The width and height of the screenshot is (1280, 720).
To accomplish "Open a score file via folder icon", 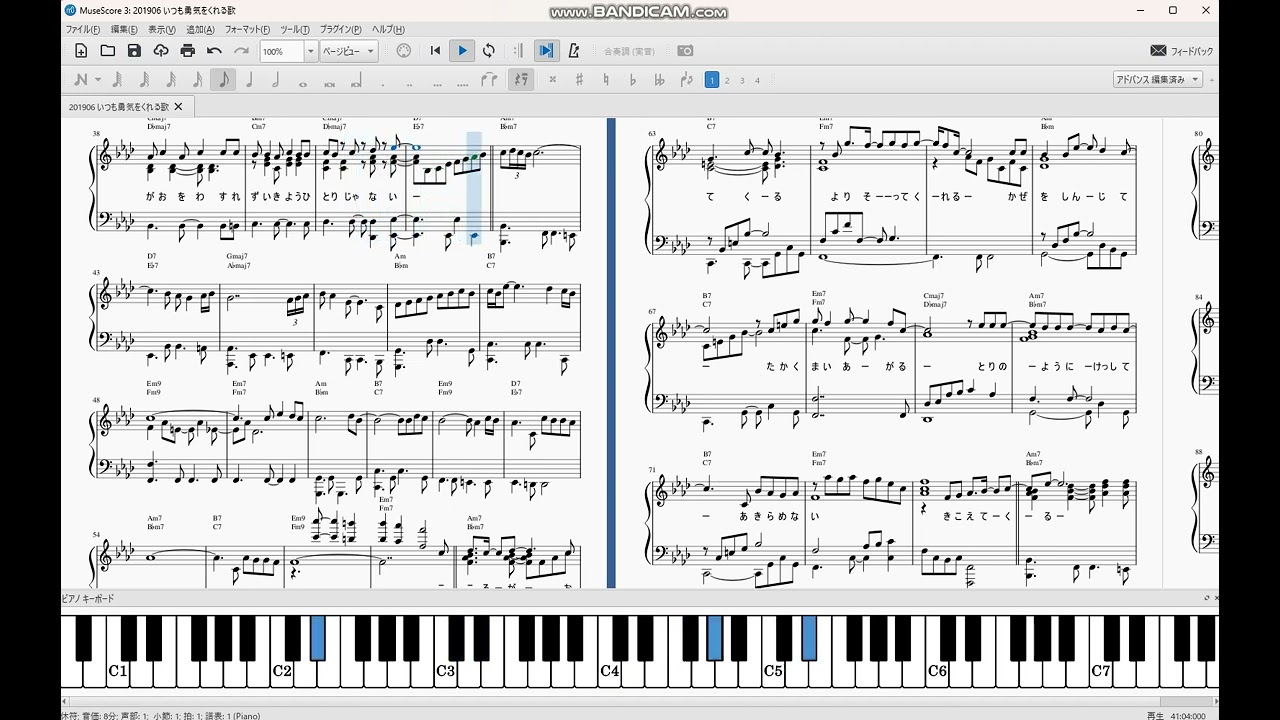I will click(108, 51).
